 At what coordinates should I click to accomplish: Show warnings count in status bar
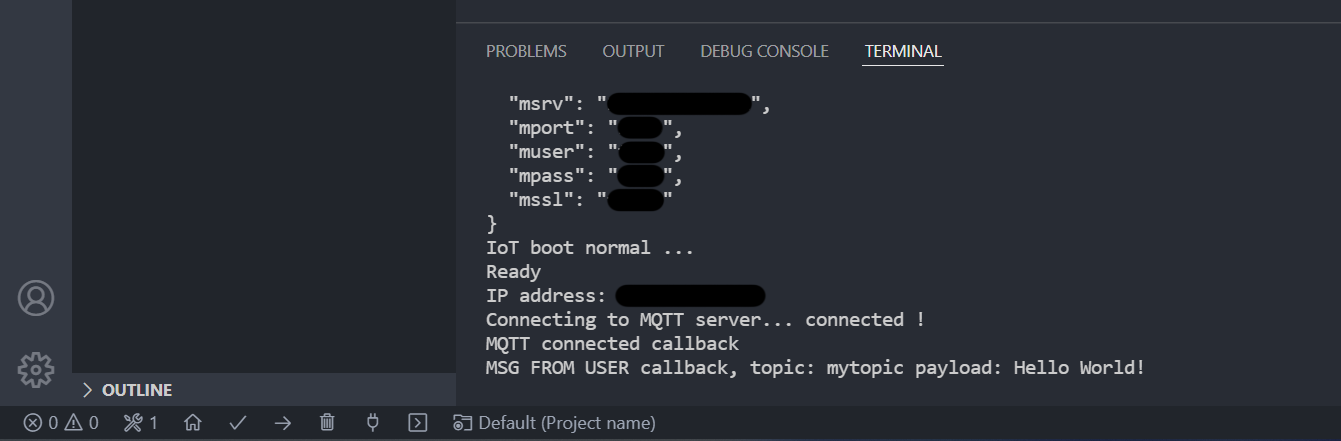point(82,423)
